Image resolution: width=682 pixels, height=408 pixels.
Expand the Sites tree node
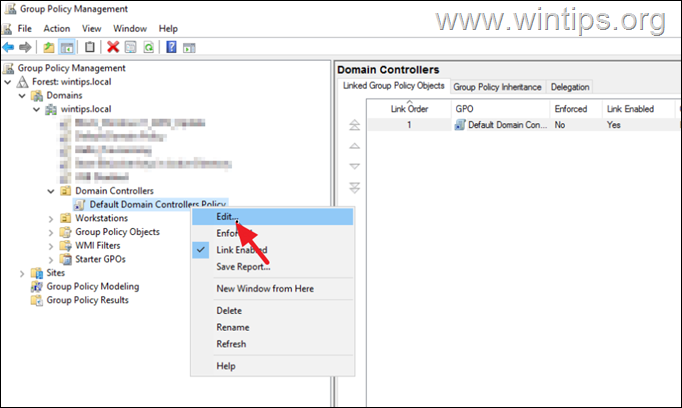coord(23,272)
